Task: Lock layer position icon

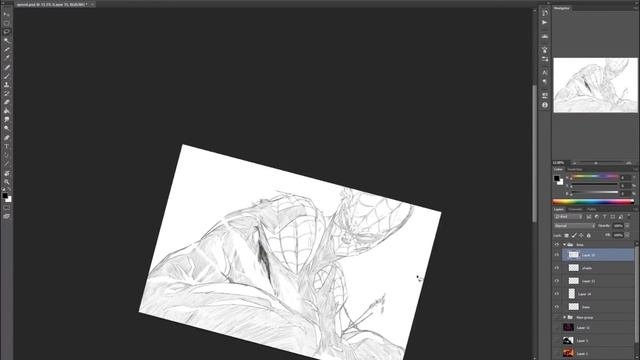Action: pyautogui.click(x=581, y=236)
